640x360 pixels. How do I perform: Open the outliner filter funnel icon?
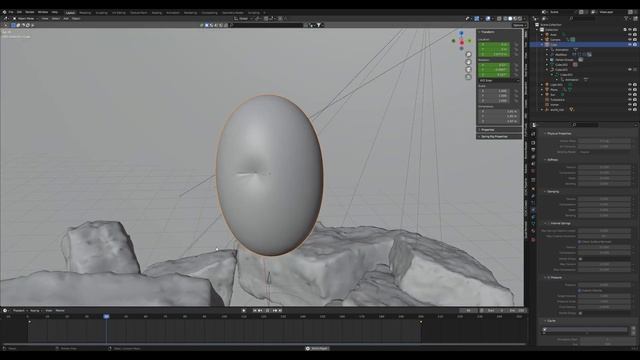[x=627, y=18]
